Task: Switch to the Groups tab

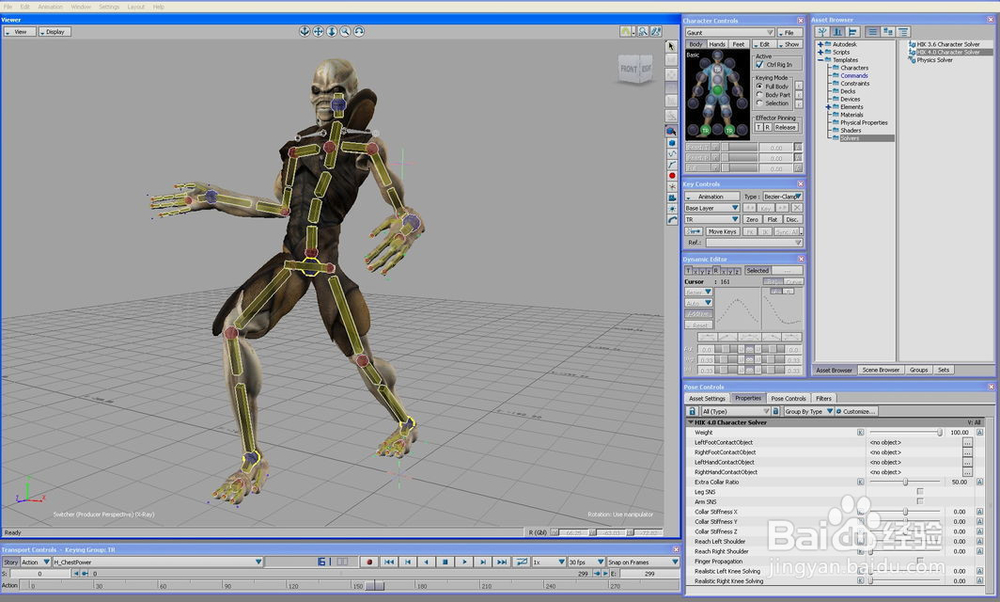Action: (x=918, y=370)
